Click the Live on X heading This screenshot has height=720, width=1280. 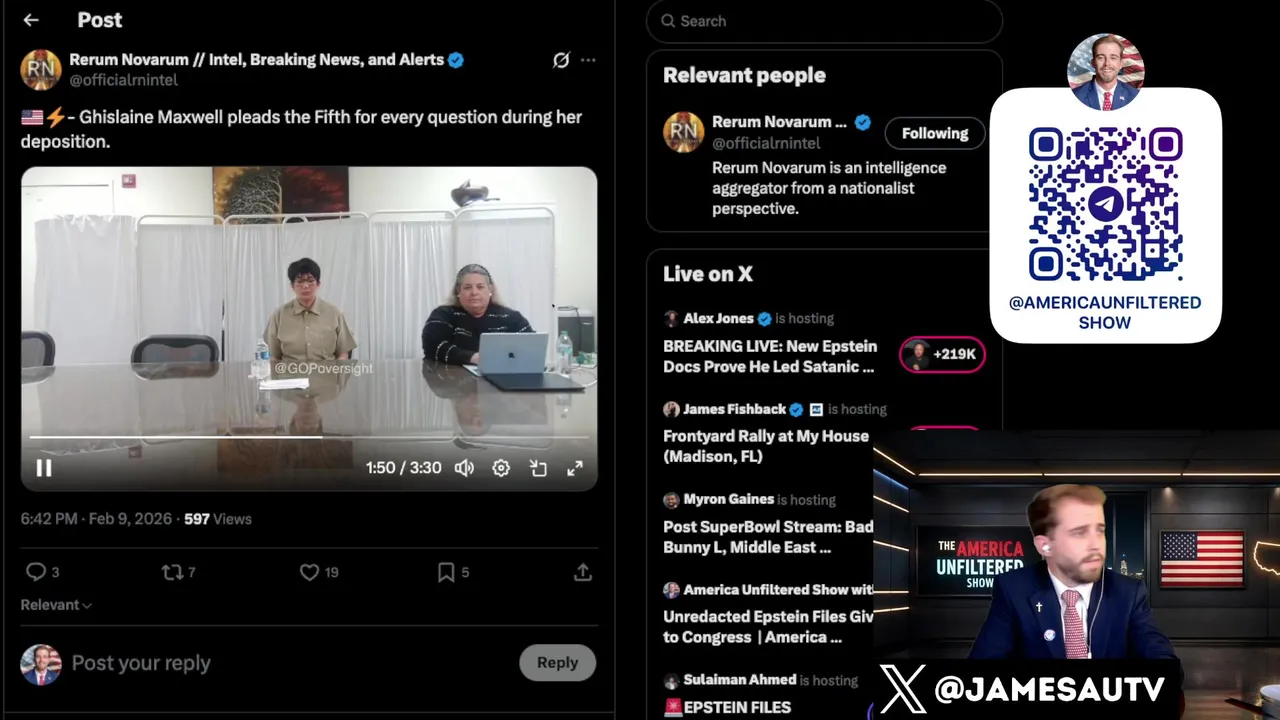708,274
